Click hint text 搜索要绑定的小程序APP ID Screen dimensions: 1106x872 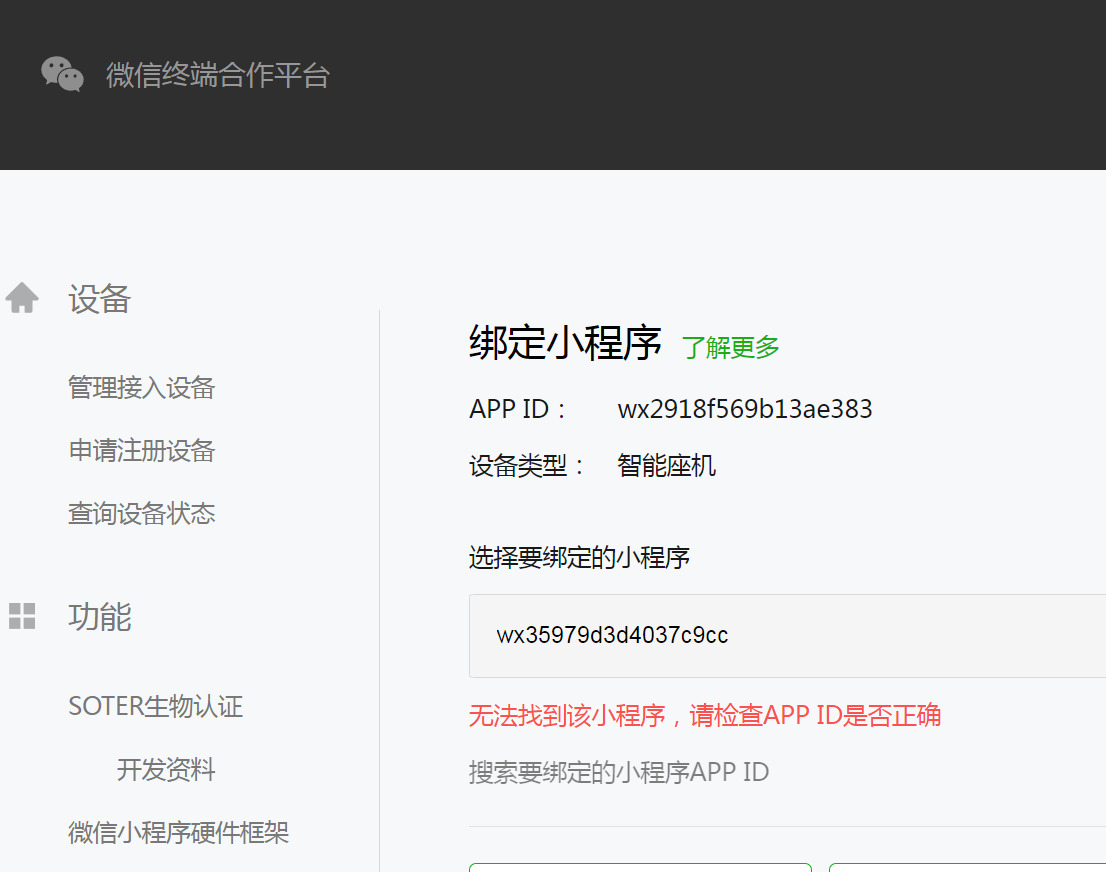(619, 773)
